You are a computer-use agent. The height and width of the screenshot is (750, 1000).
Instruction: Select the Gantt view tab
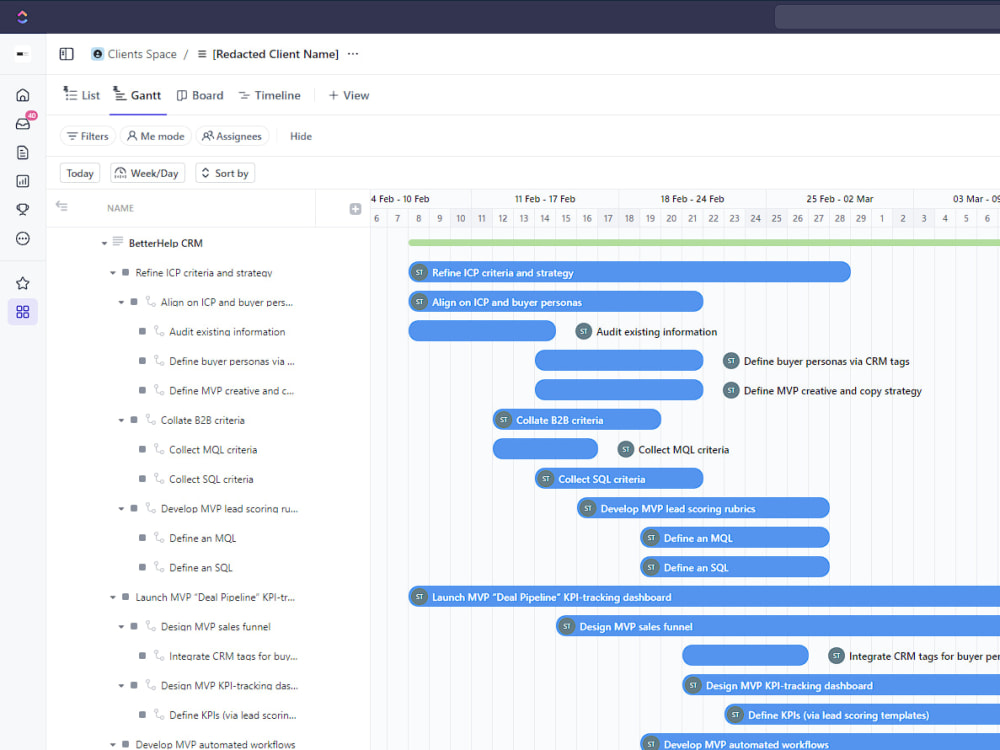coord(138,95)
